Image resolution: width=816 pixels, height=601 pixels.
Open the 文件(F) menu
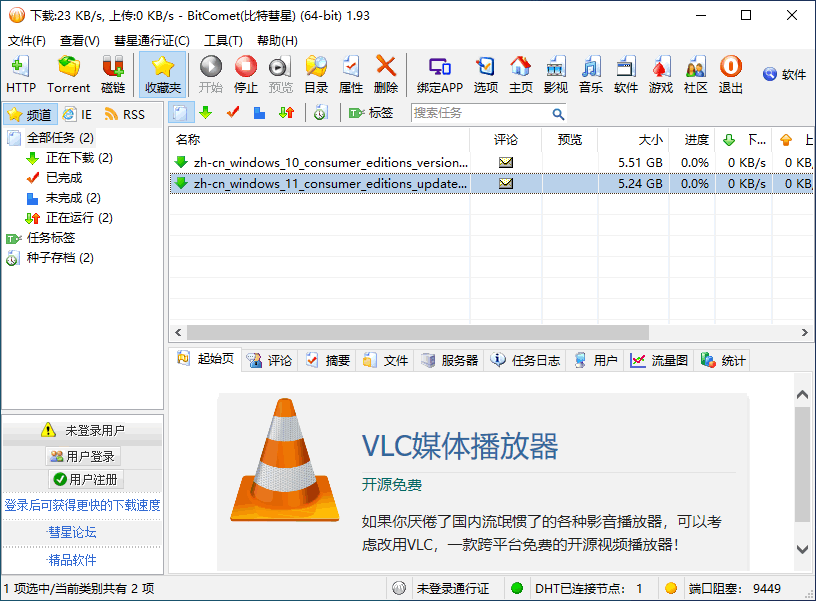(27, 41)
